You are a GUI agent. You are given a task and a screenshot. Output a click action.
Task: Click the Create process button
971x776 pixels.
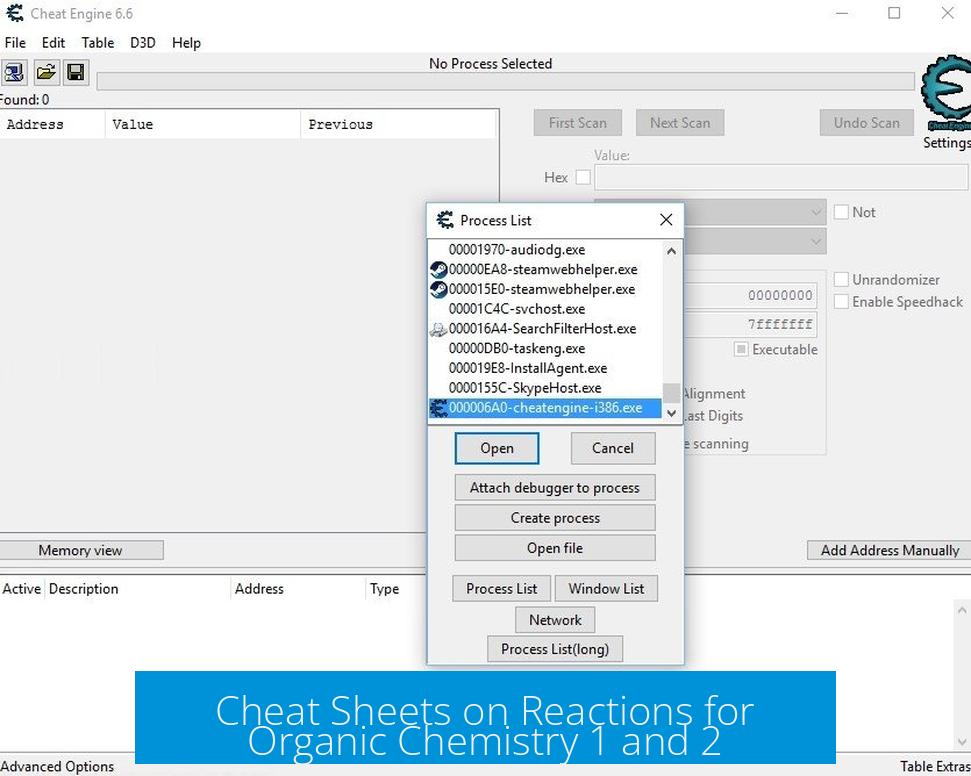(x=555, y=518)
